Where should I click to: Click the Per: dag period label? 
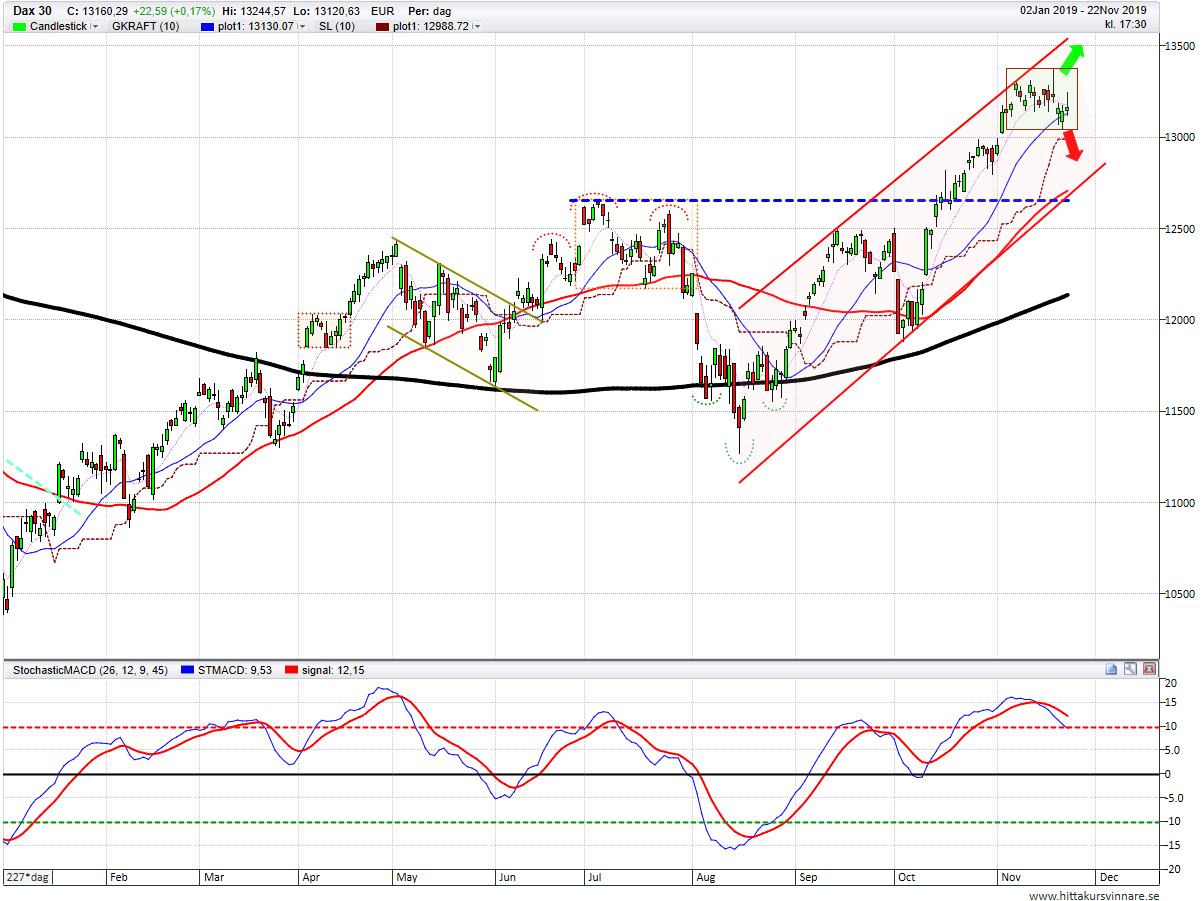tap(430, 10)
